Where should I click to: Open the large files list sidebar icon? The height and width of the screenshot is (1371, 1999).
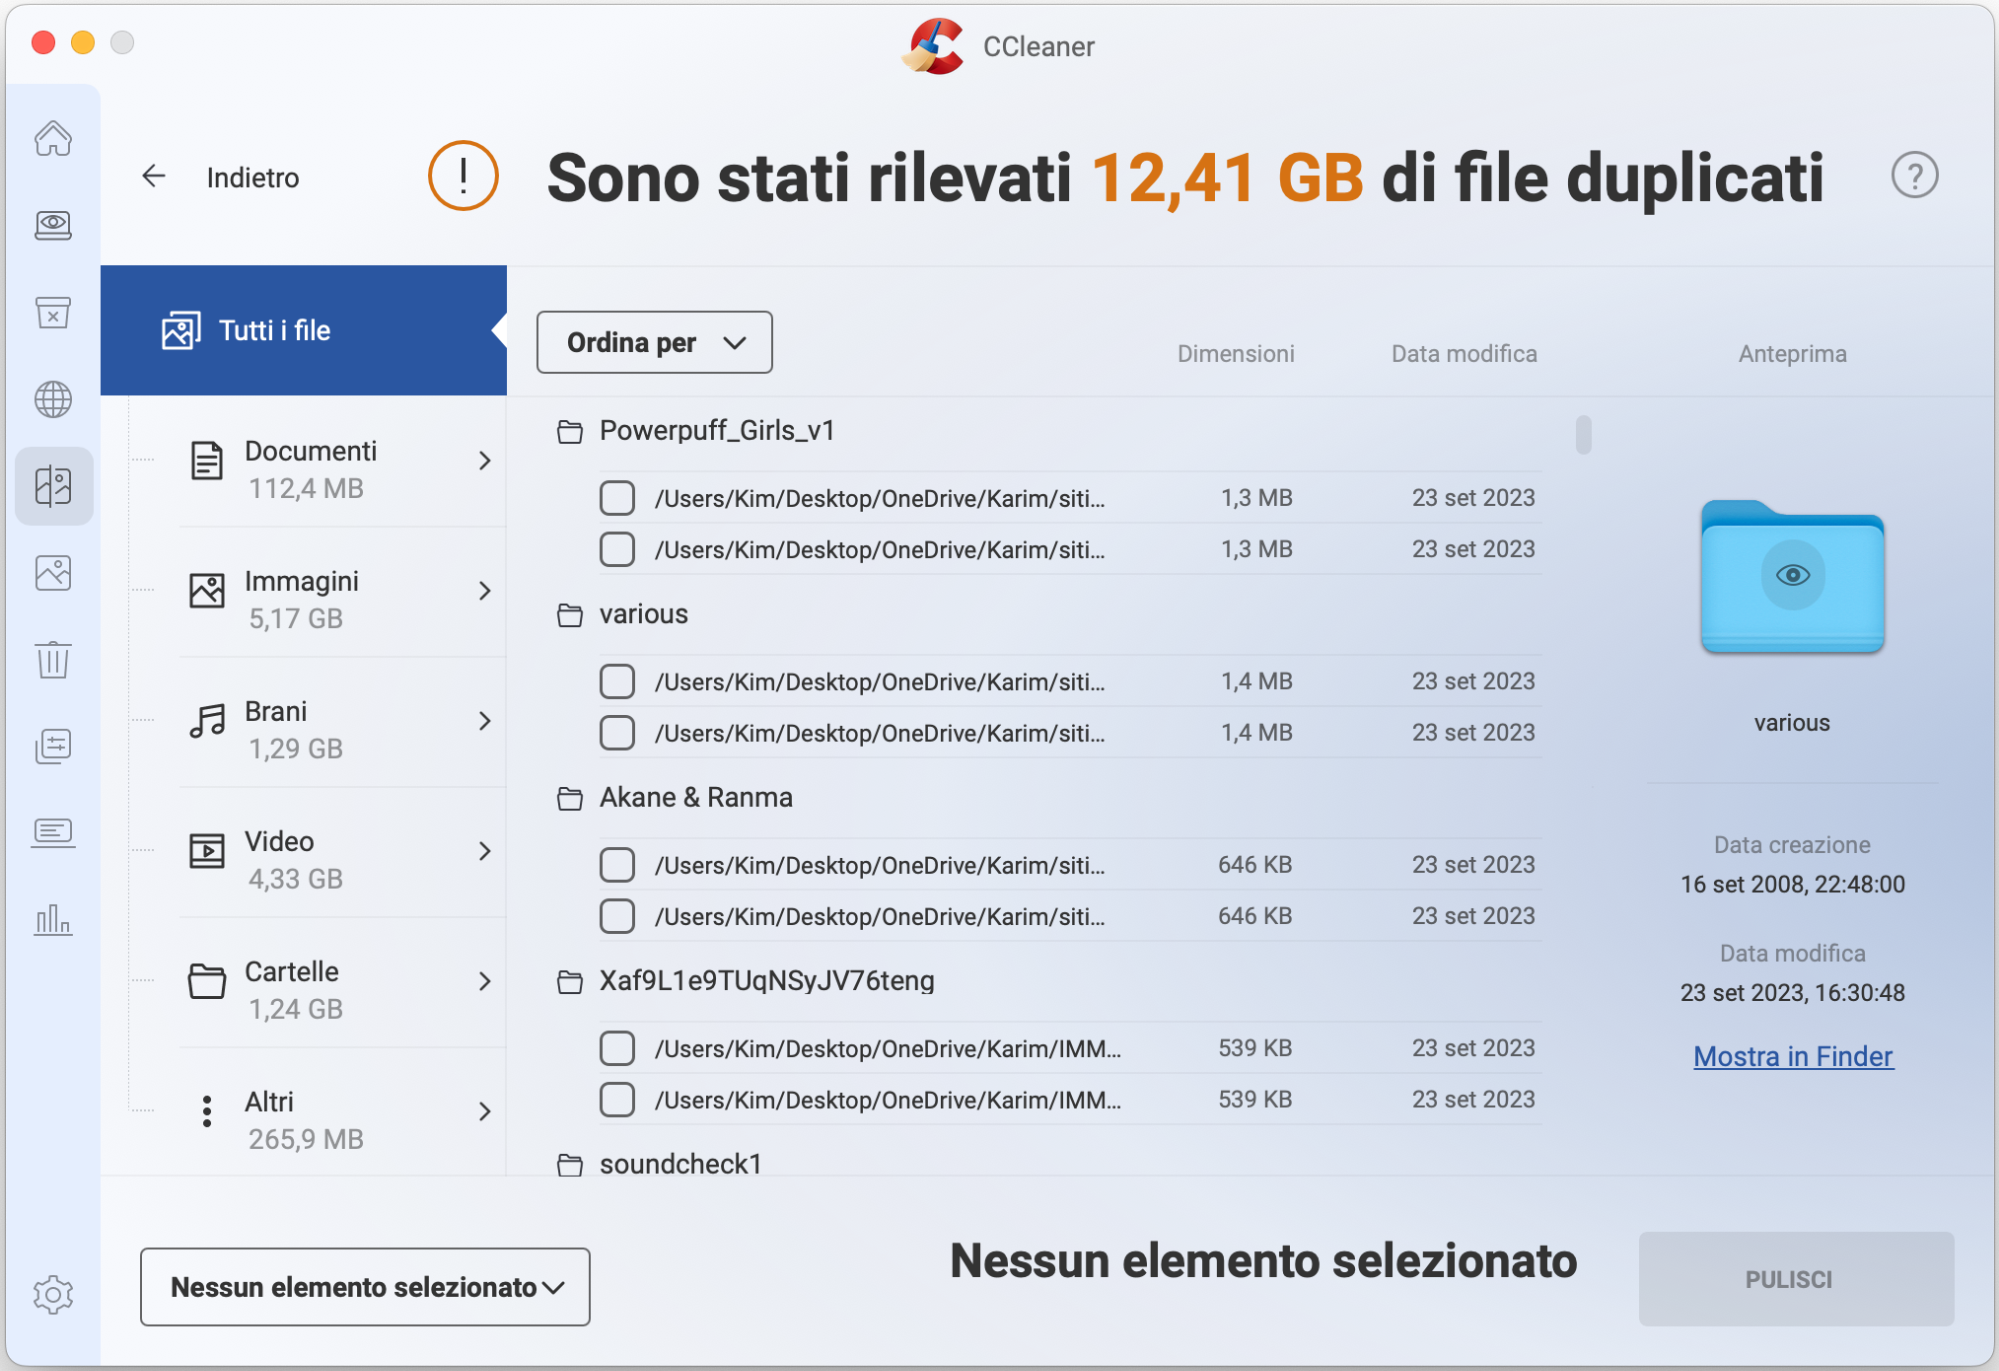tap(53, 746)
